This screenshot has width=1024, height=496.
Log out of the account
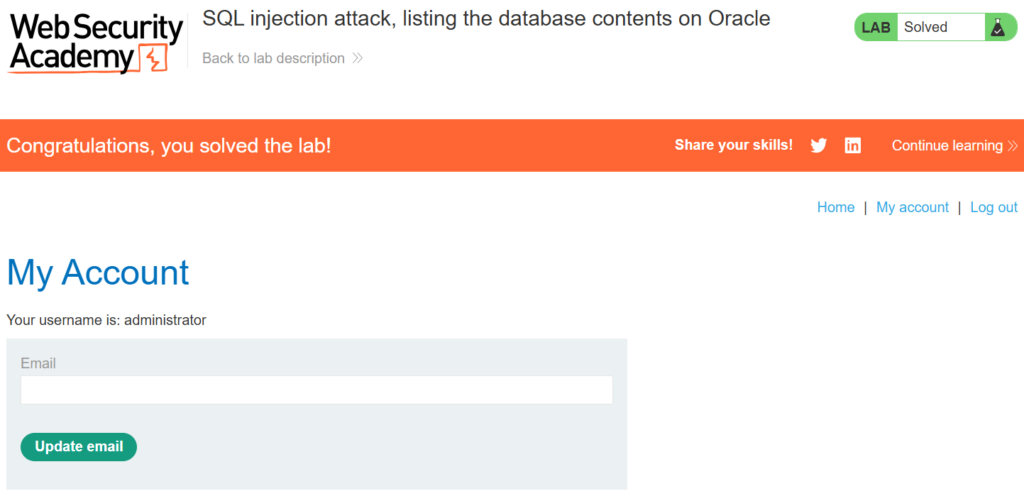(993, 207)
